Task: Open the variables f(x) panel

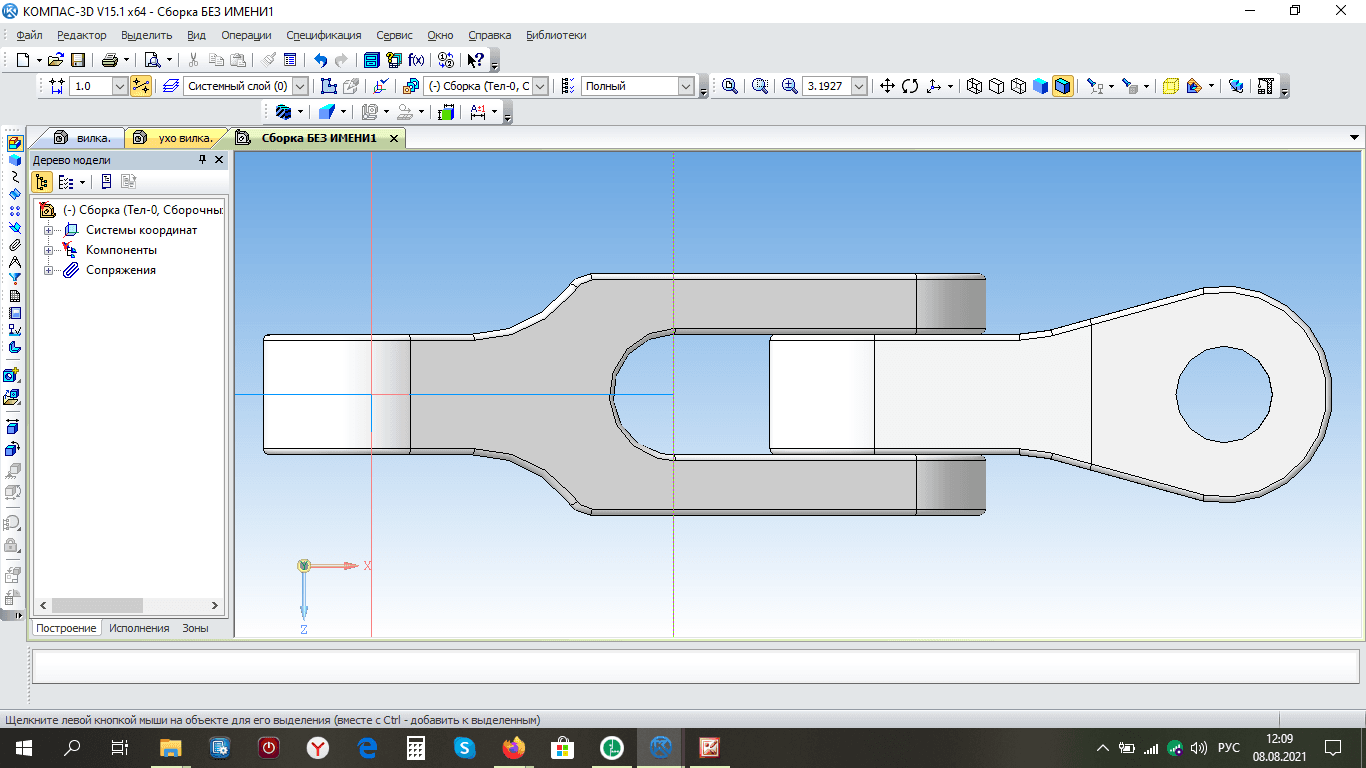Action: [x=416, y=60]
